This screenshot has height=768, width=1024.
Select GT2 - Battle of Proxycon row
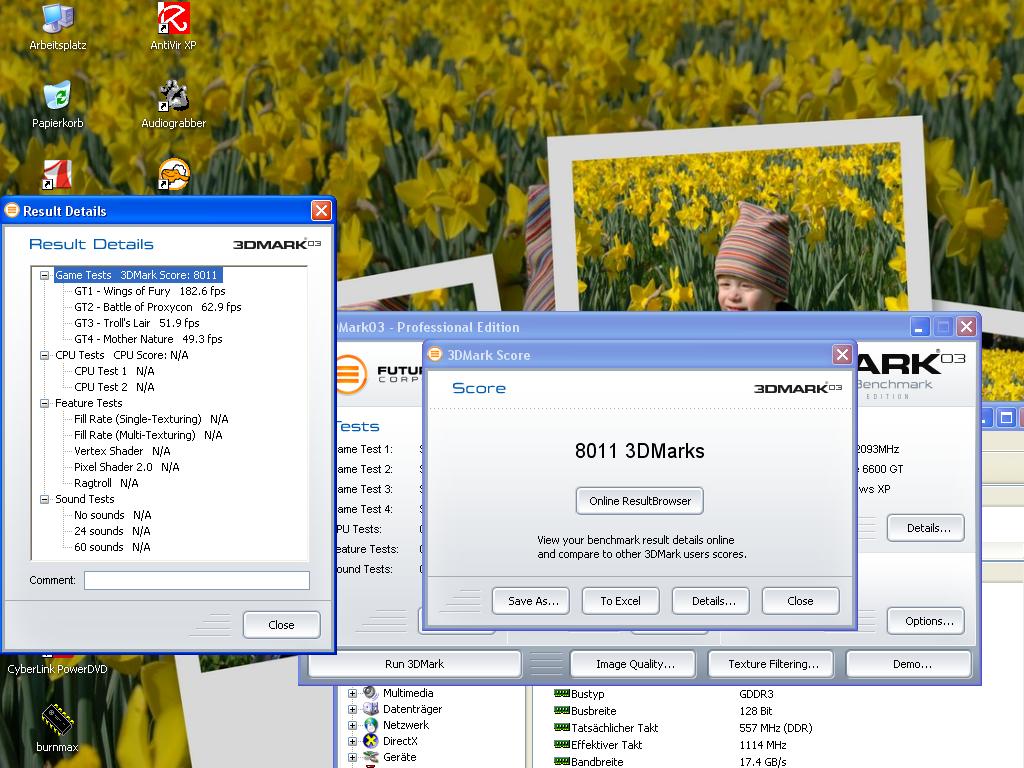coord(157,307)
